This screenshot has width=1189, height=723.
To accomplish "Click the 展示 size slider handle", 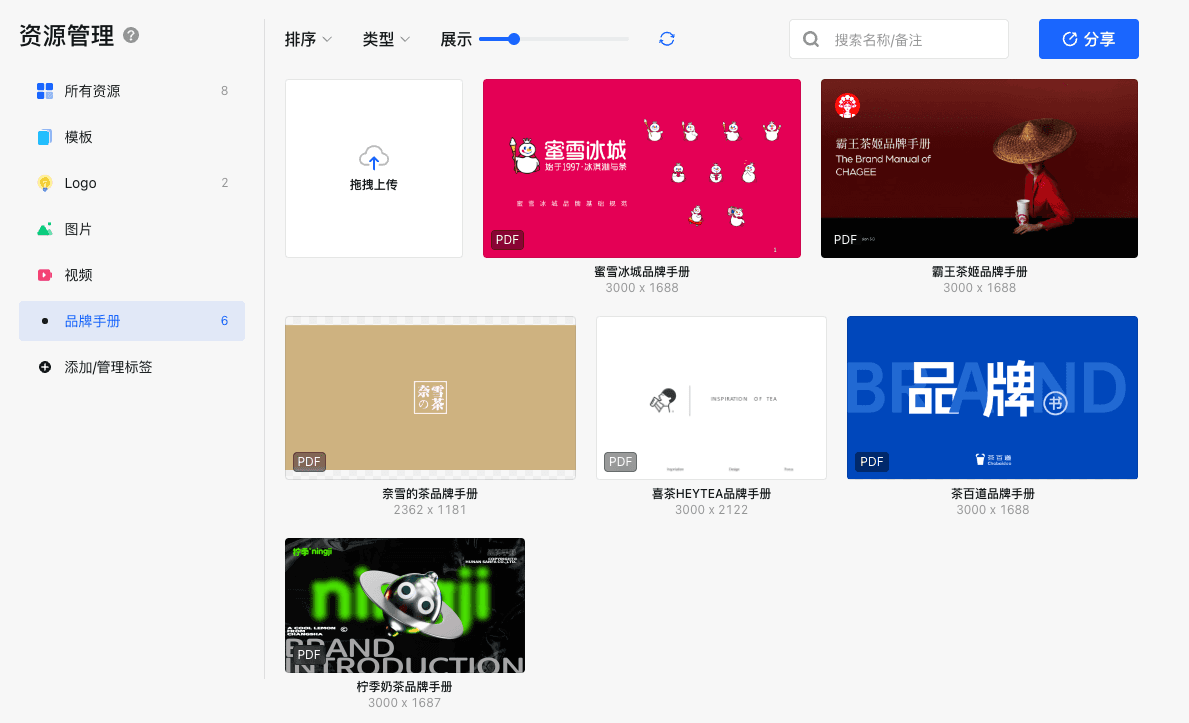I will click(514, 39).
